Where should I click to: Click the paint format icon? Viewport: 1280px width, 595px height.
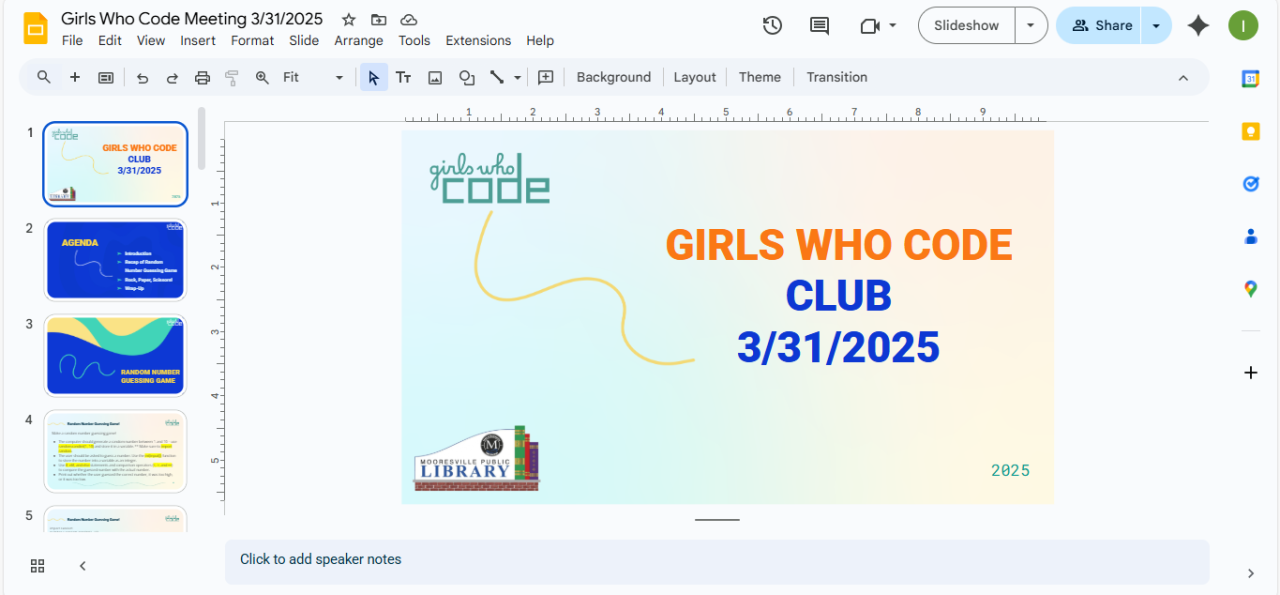pos(232,77)
